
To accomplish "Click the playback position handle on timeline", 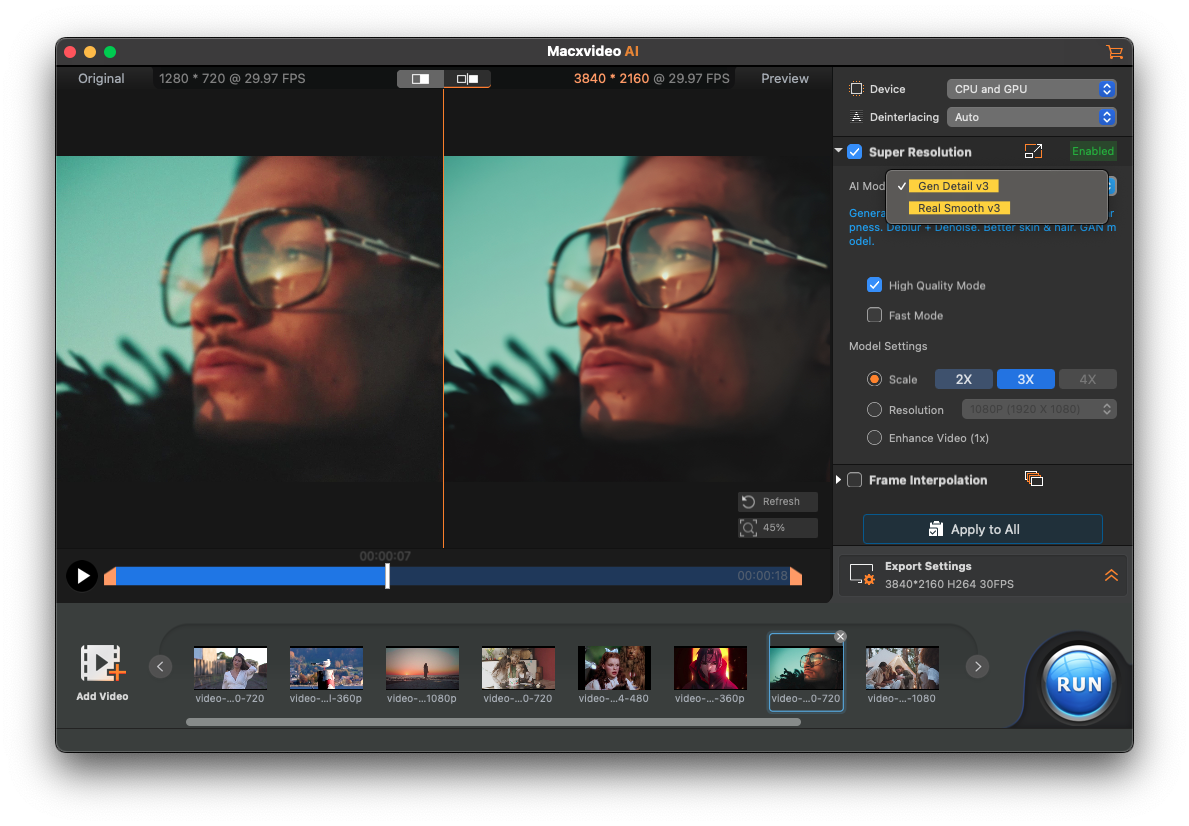I will click(x=387, y=576).
